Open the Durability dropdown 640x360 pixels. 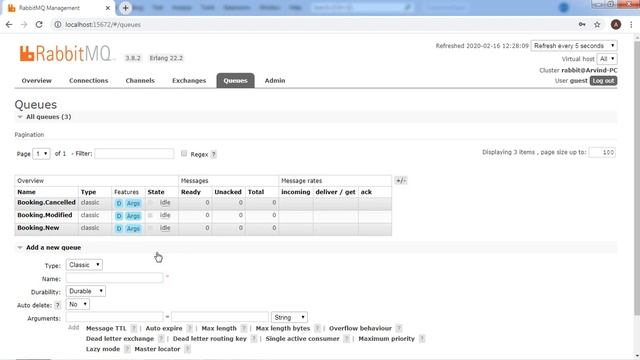pos(86,291)
